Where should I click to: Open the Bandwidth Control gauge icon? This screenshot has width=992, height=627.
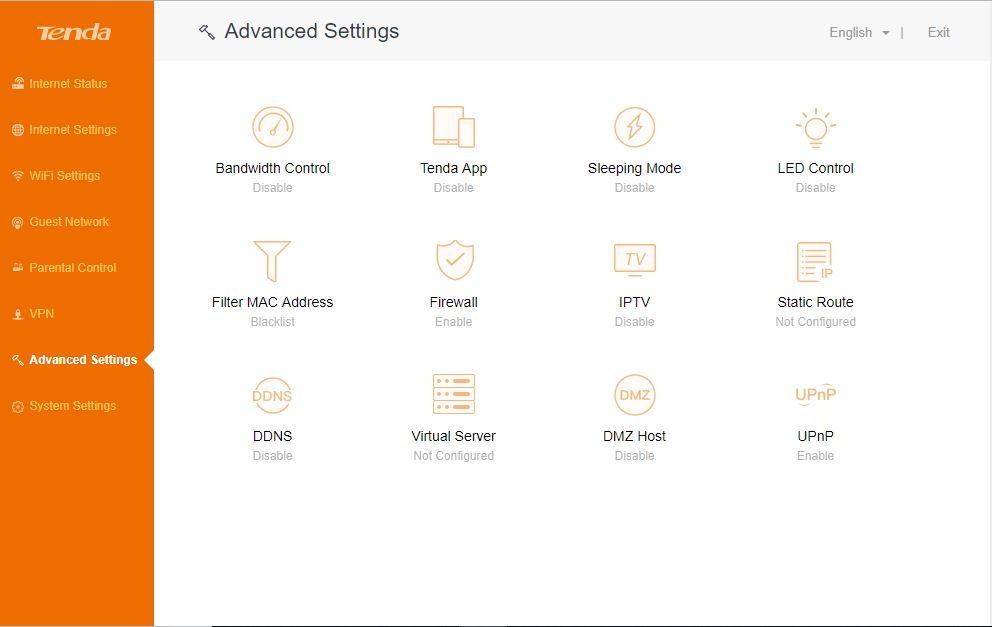click(273, 127)
